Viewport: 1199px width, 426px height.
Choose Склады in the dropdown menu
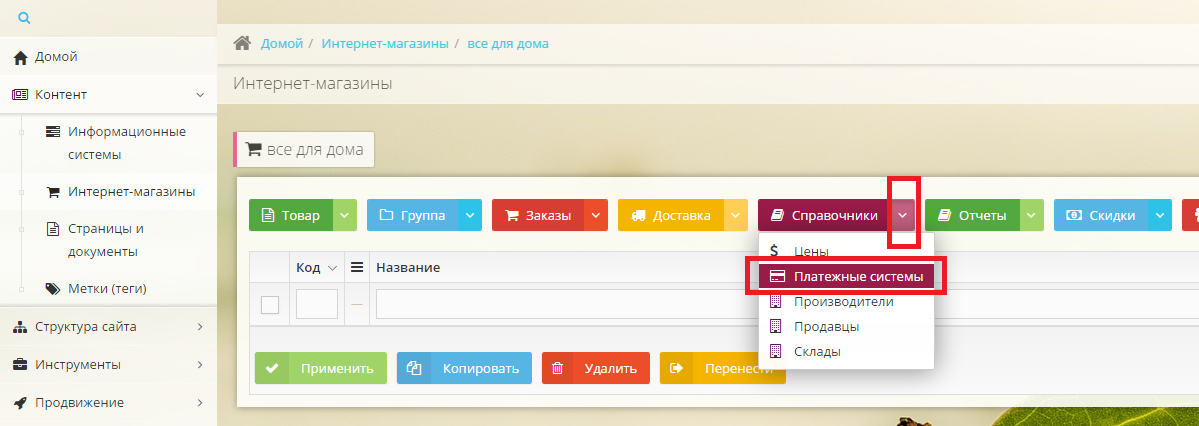click(817, 351)
